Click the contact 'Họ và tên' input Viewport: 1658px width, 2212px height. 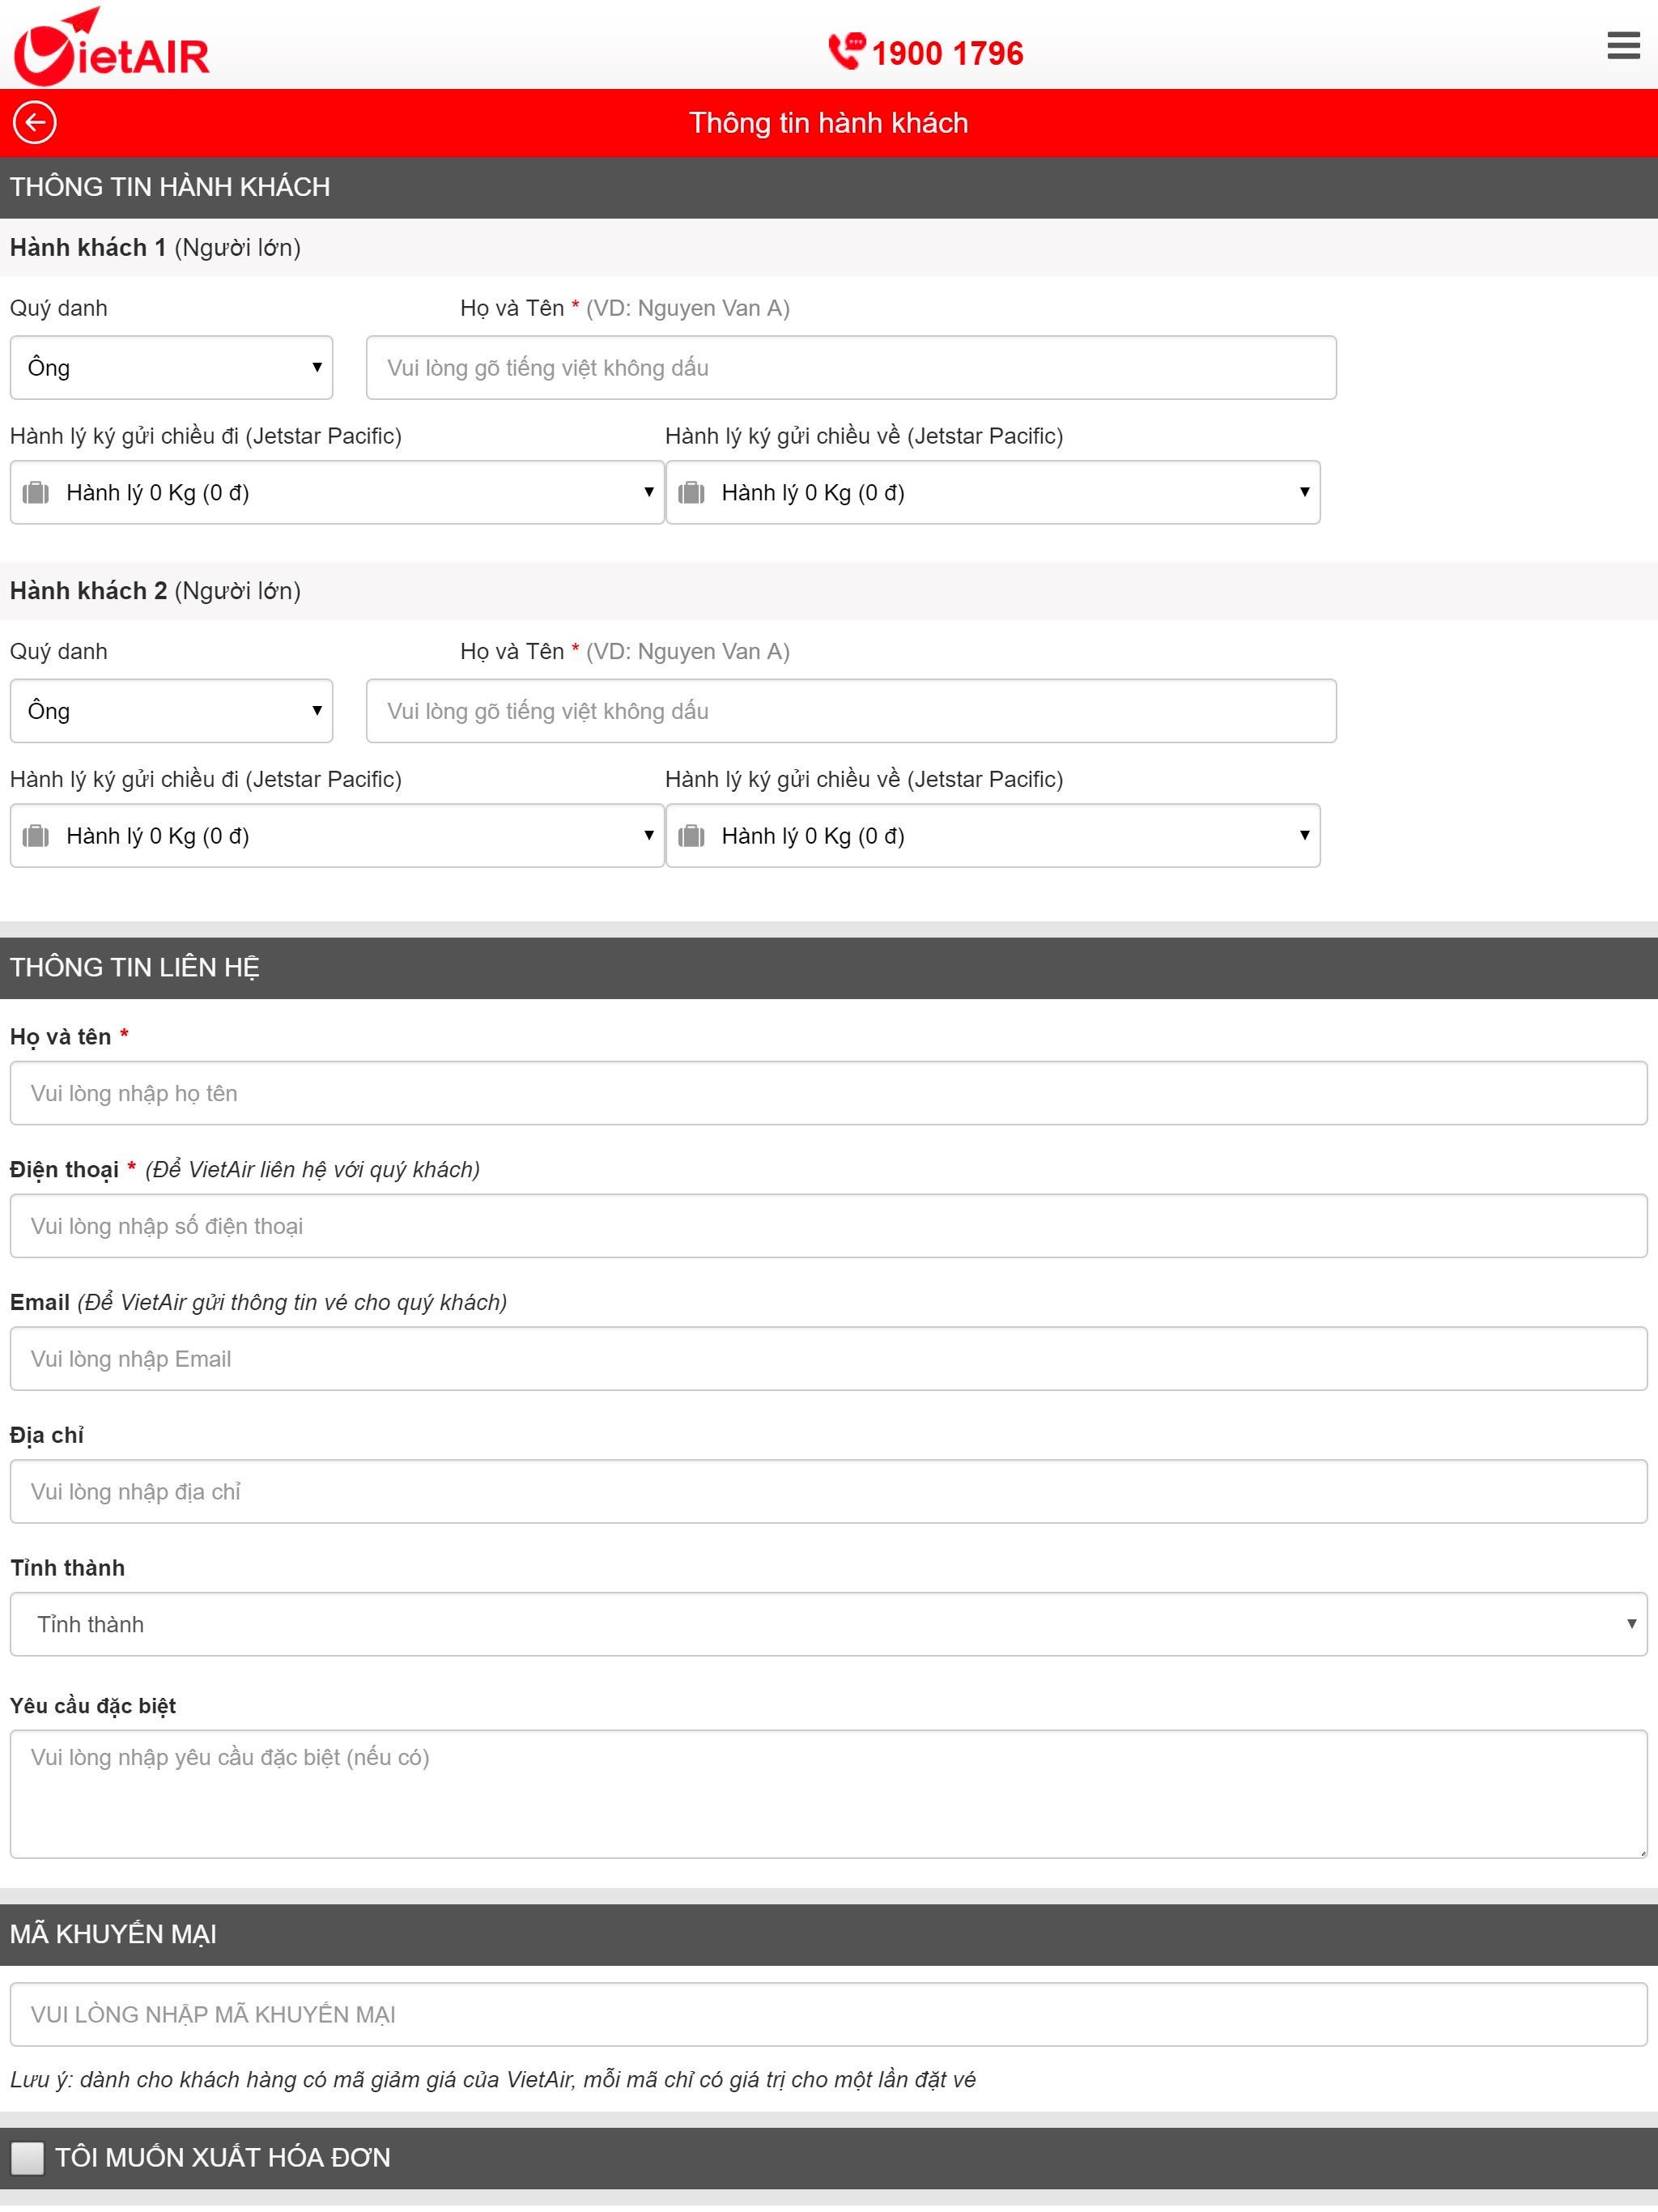click(828, 1093)
